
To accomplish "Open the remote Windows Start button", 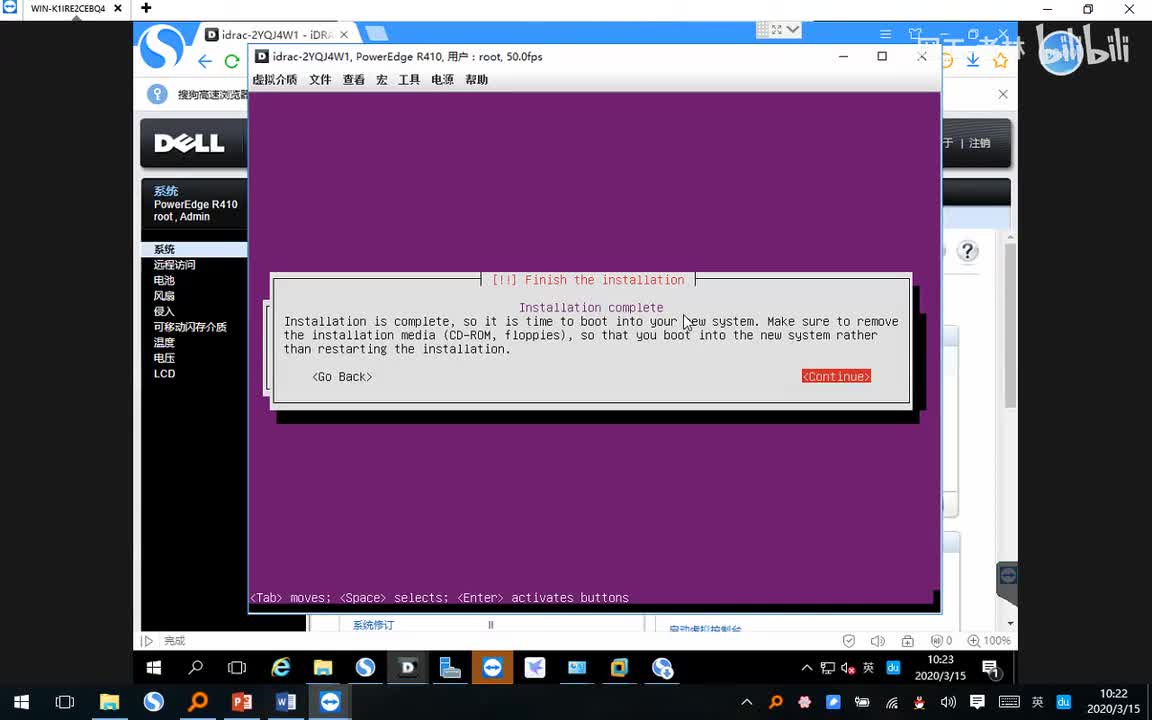I will [x=154, y=667].
